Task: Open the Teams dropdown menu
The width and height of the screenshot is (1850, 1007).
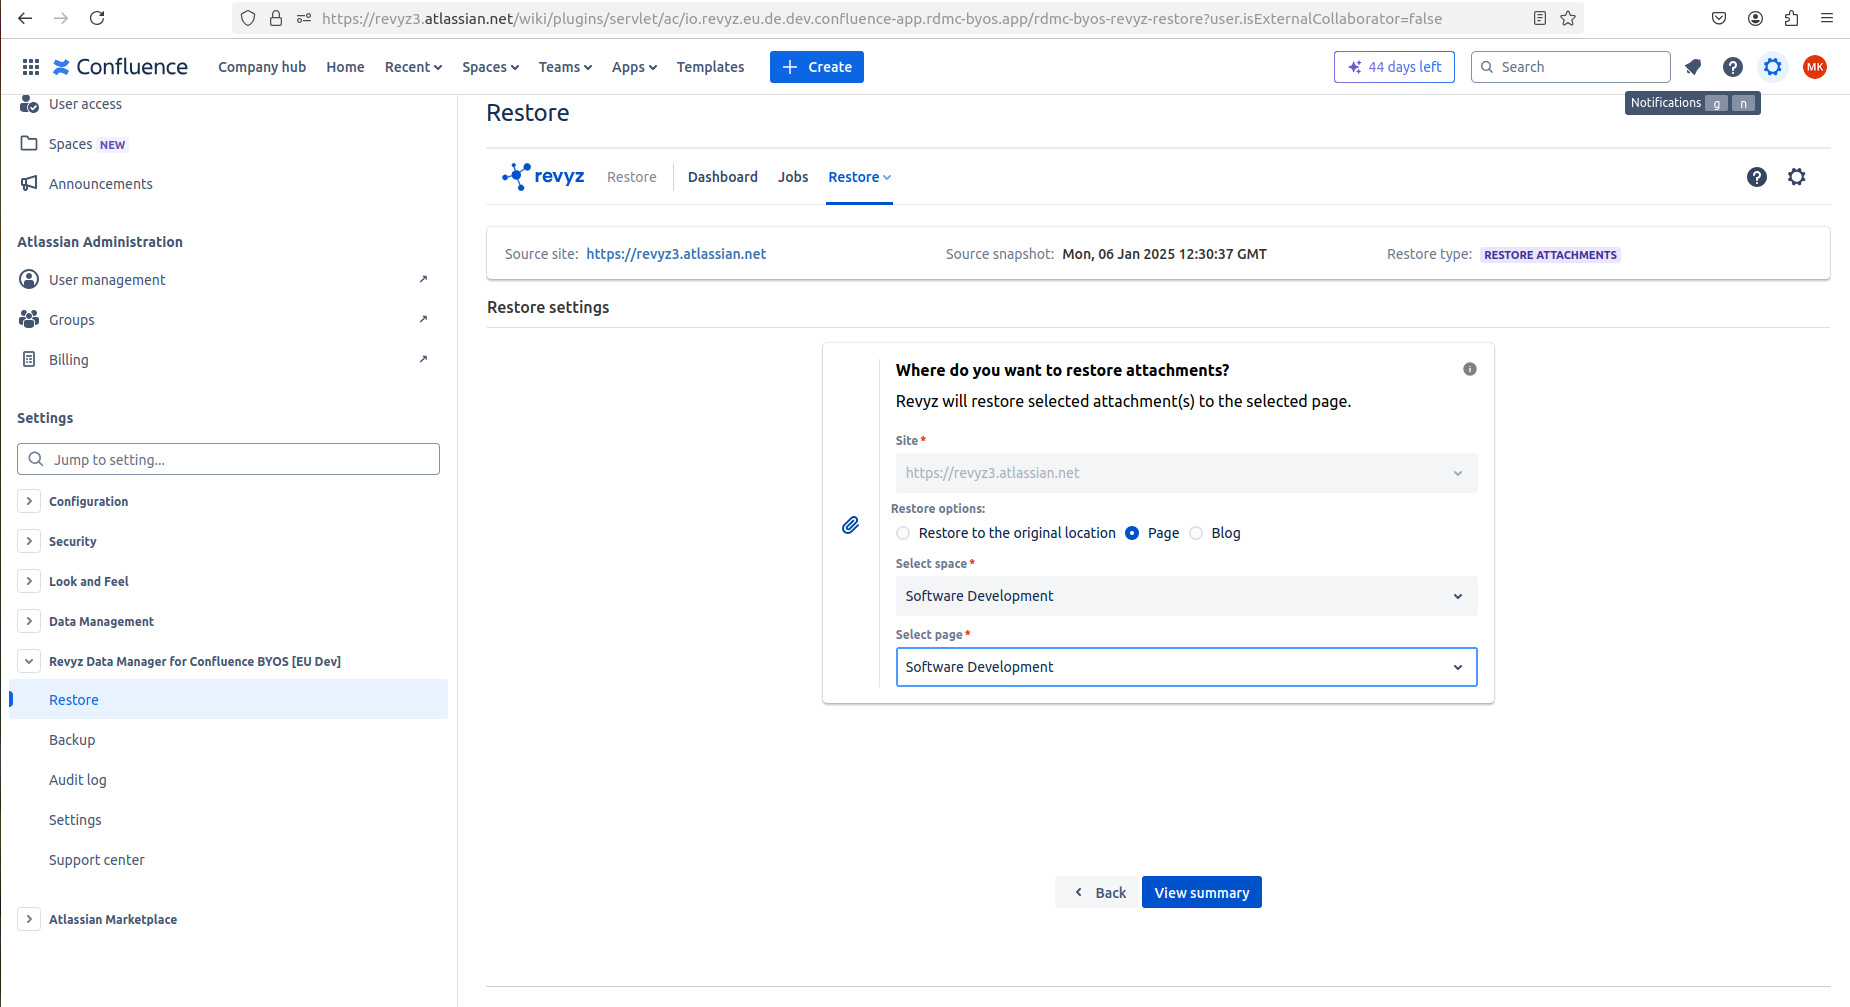Action: click(x=565, y=67)
